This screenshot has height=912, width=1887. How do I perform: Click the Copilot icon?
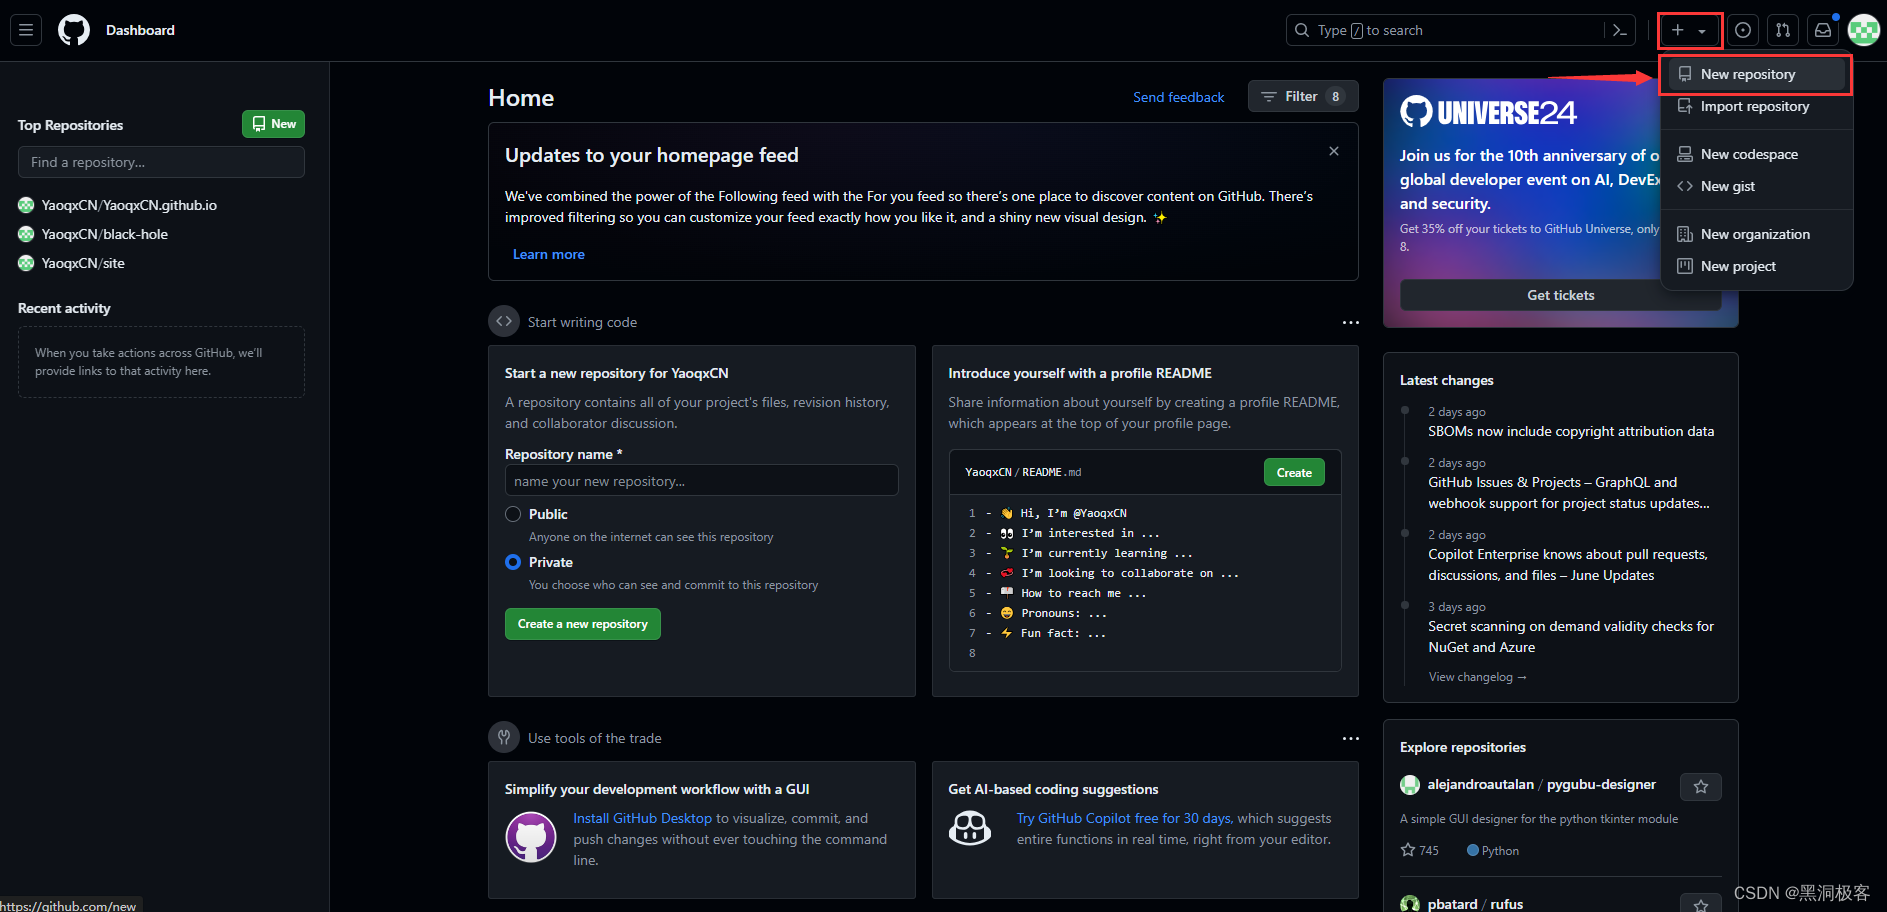[x=970, y=828]
